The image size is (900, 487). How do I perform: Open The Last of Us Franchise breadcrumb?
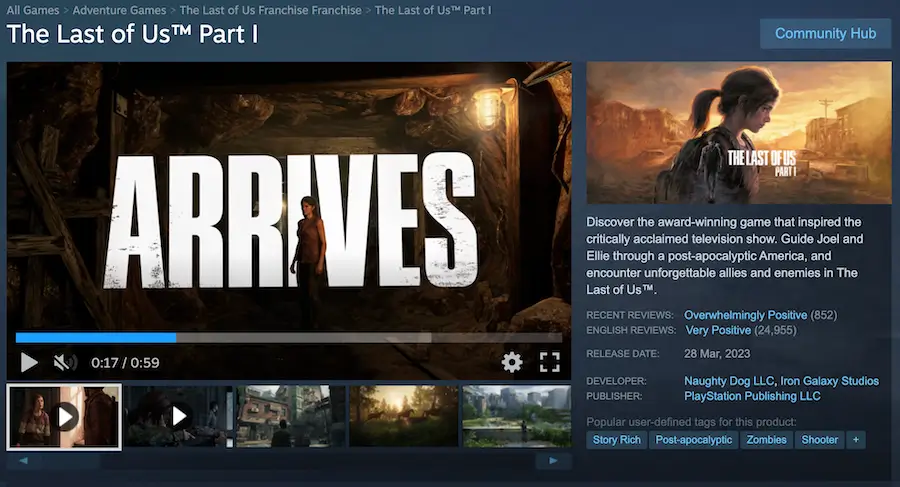click(x=270, y=10)
